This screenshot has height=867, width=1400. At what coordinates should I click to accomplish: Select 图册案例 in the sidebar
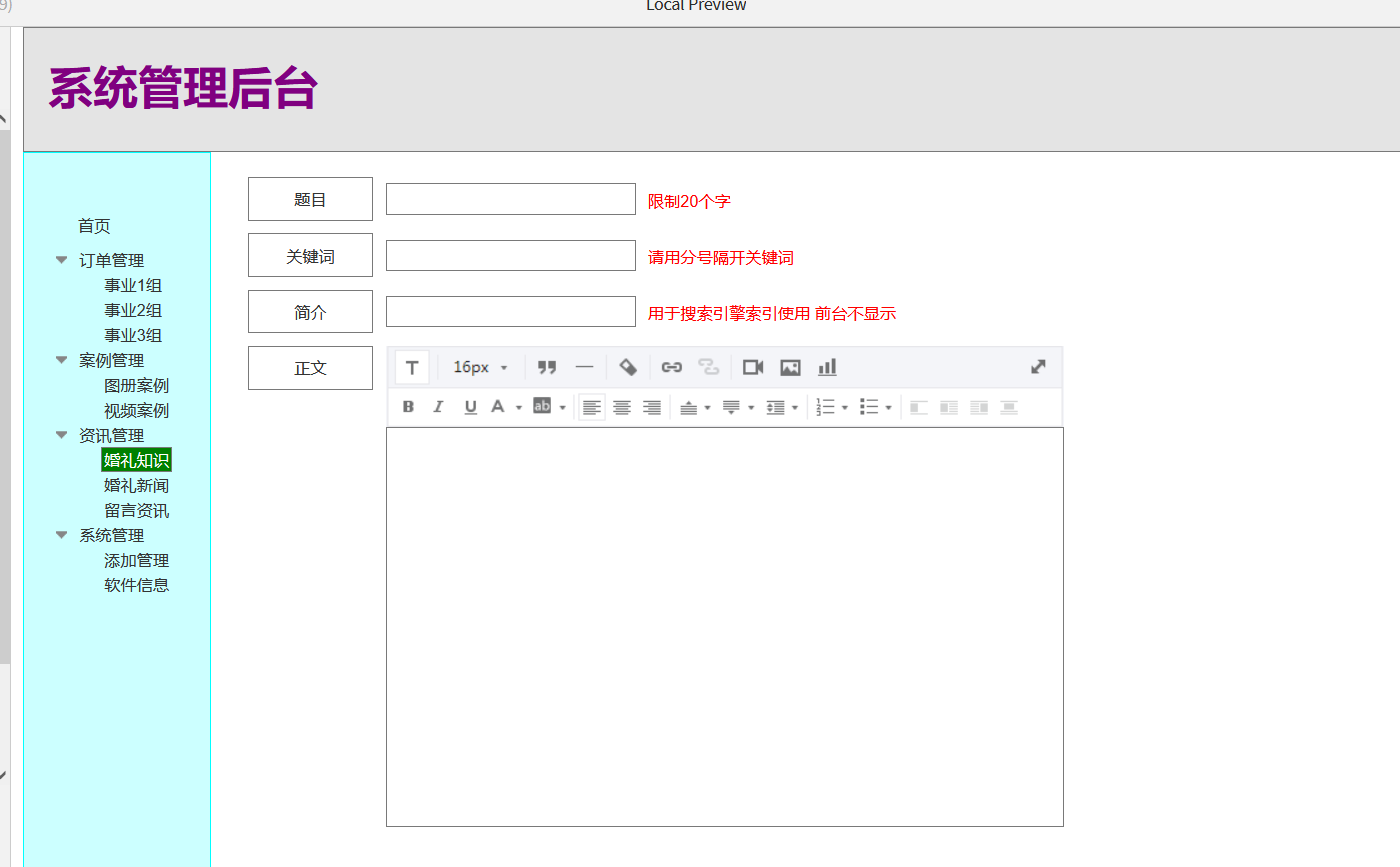(136, 385)
